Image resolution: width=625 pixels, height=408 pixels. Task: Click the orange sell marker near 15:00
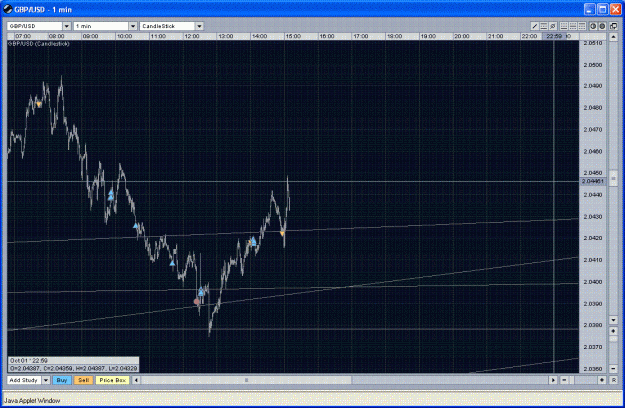pyautogui.click(x=282, y=233)
